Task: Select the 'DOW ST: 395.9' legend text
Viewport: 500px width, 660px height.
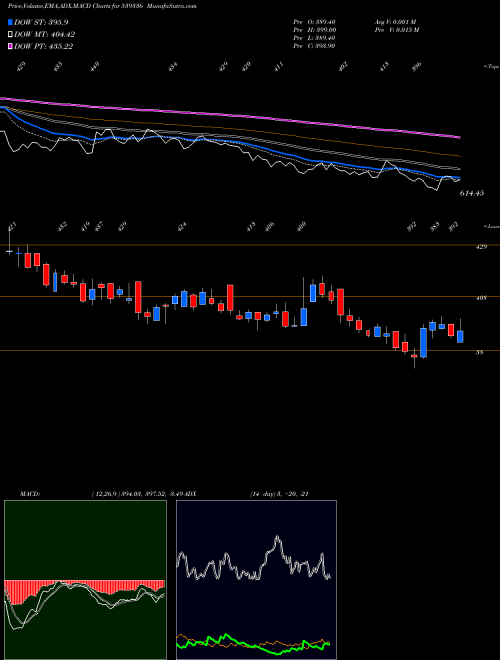Action: tap(41, 22)
